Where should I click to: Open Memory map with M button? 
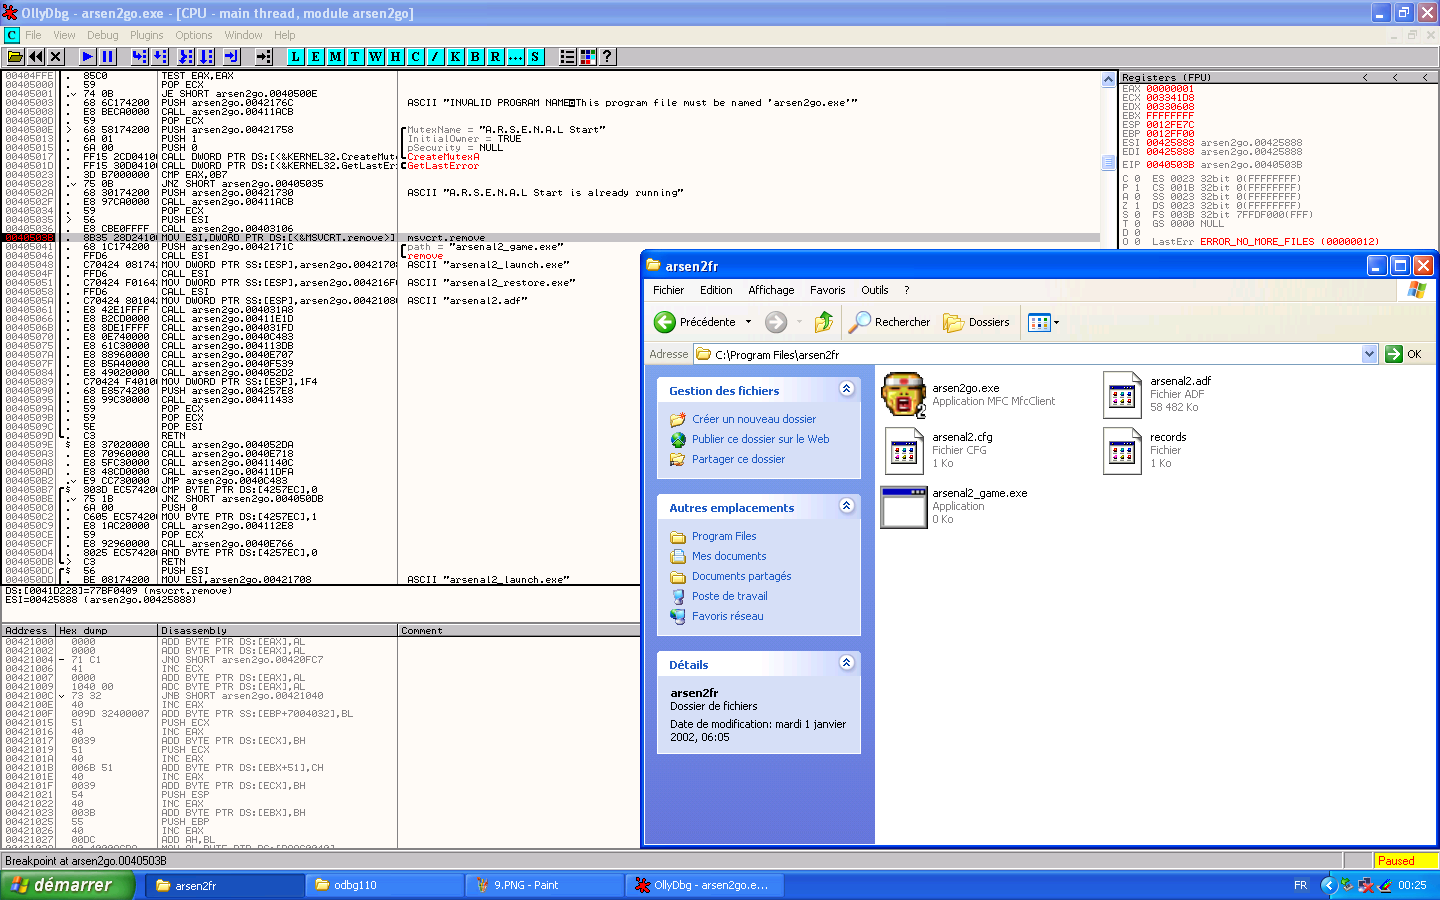(x=335, y=57)
